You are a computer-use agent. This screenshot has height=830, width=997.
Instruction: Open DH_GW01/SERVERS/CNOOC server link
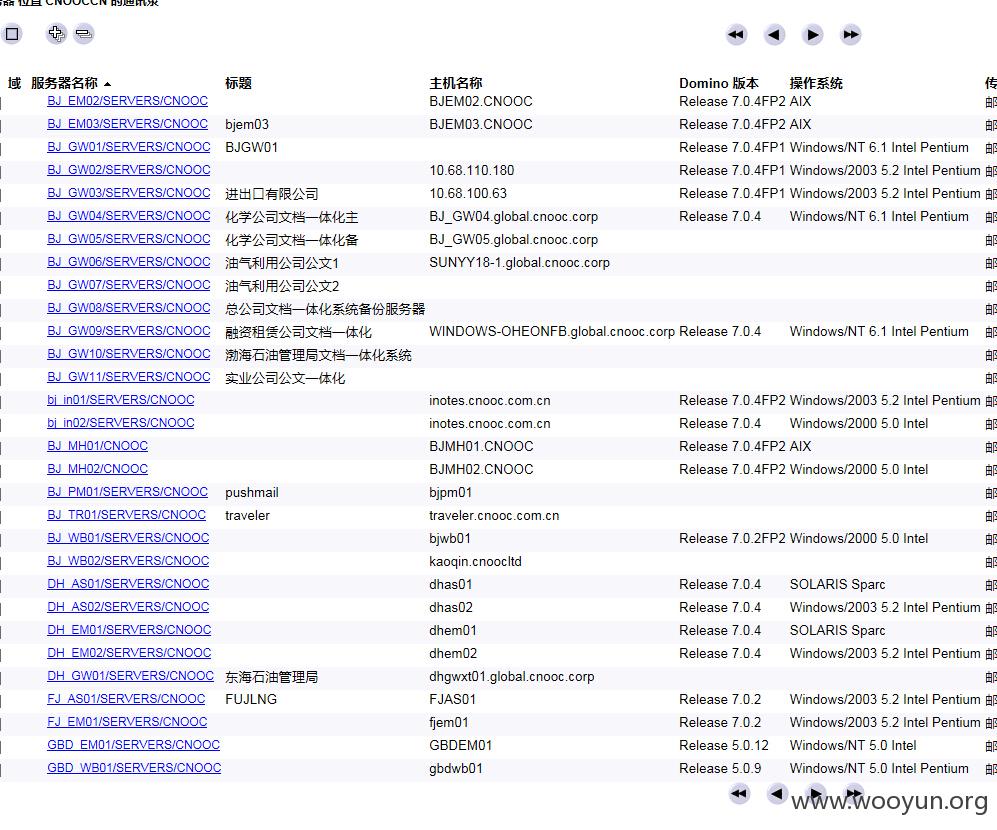click(x=130, y=675)
